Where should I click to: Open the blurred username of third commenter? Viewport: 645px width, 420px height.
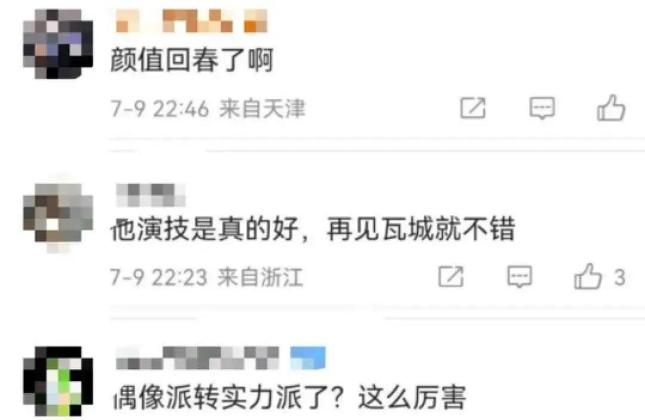click(x=197, y=358)
